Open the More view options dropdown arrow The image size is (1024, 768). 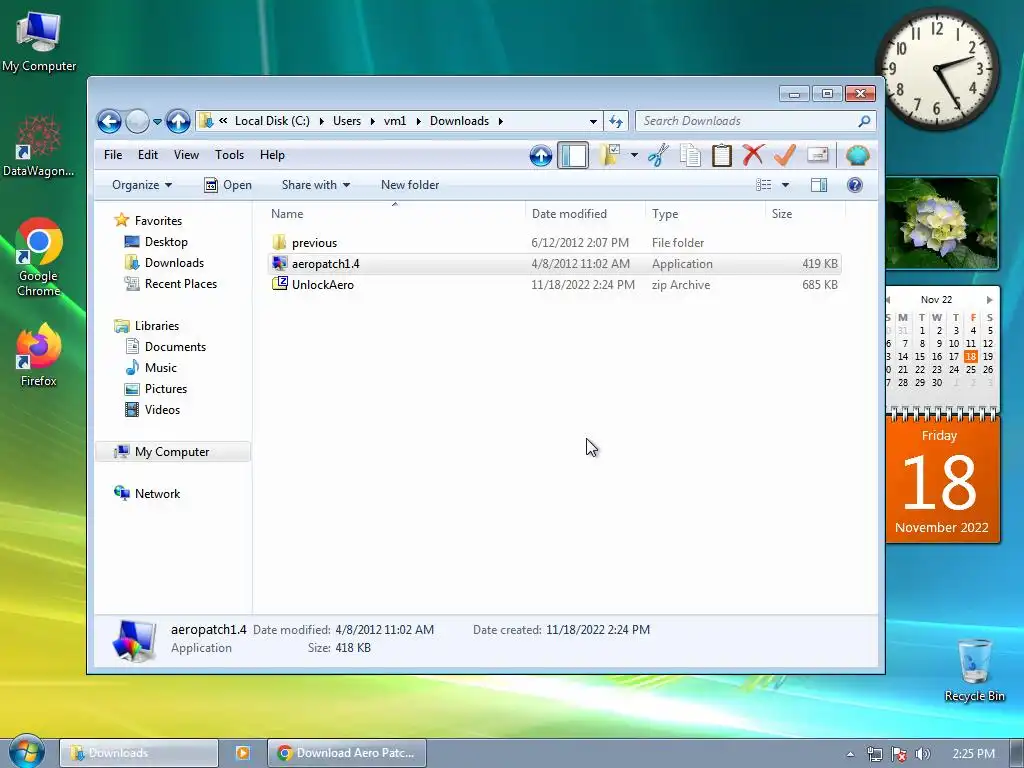pyautogui.click(x=786, y=185)
